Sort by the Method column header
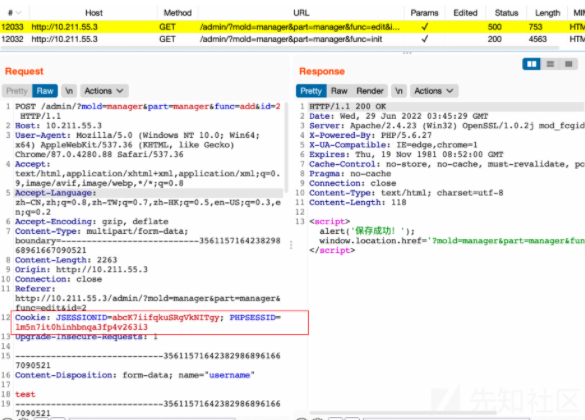Screen dimensions: 585x420 pyautogui.click(x=178, y=13)
